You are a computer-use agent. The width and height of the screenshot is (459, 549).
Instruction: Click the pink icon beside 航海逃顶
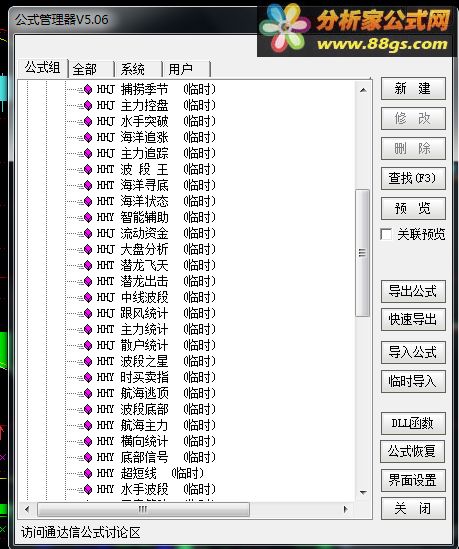(x=88, y=394)
